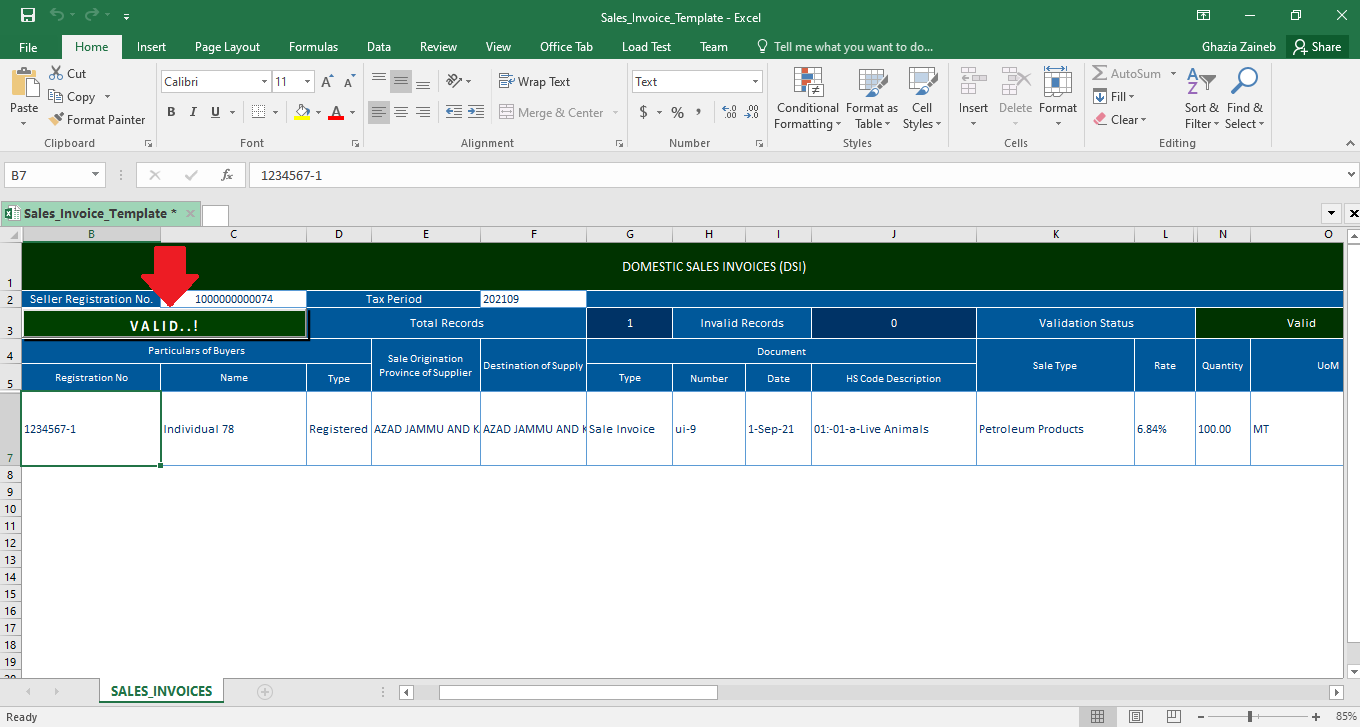
Task: Open the Clear eraser dropdown
Action: [x=1119, y=119]
